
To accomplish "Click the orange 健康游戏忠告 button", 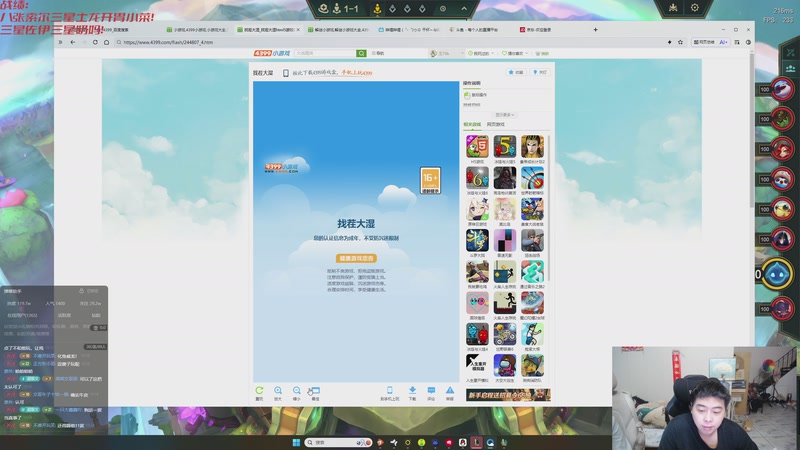I will (356, 258).
